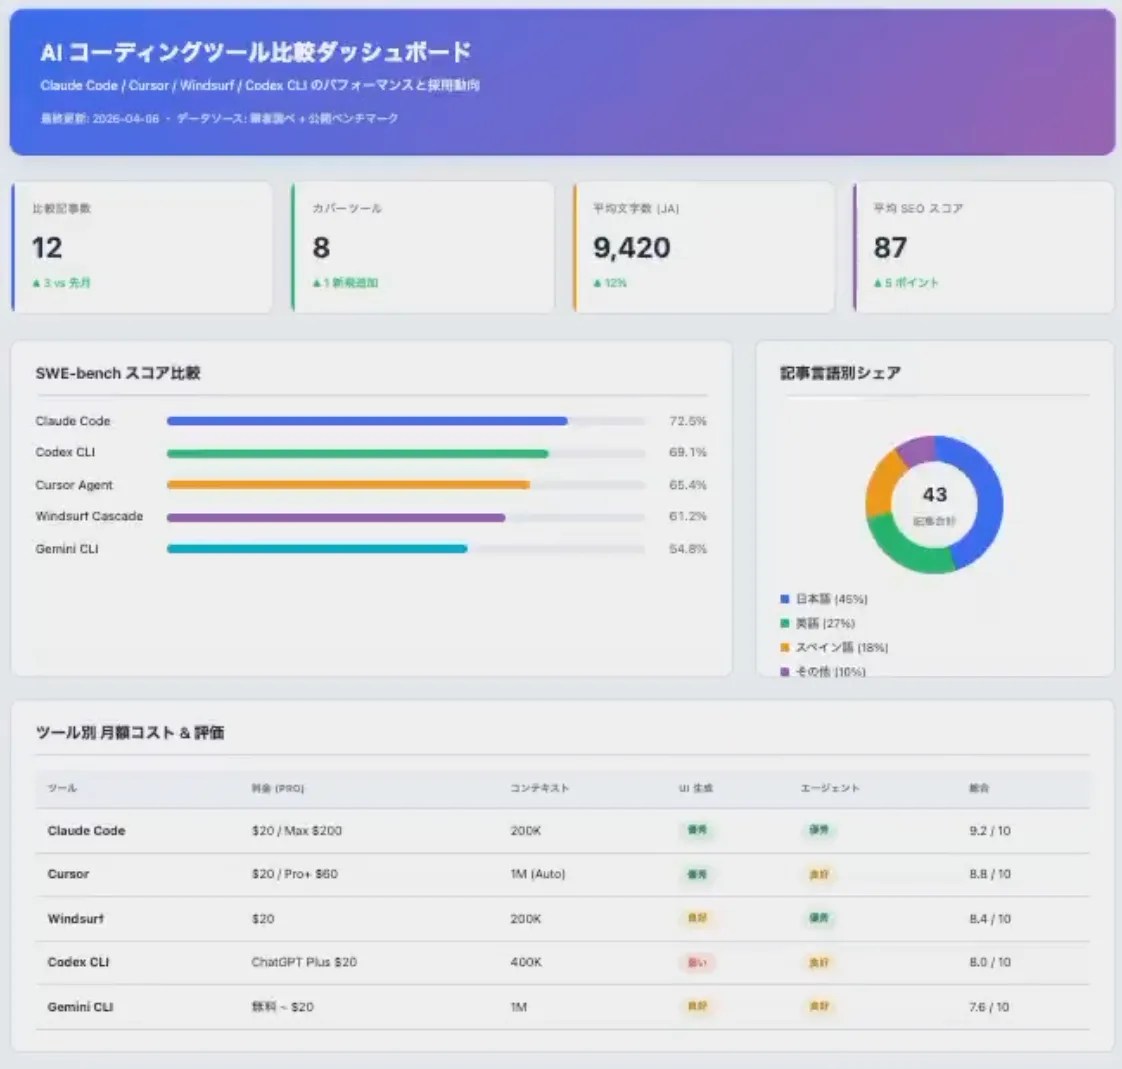Image resolution: width=1122 pixels, height=1069 pixels.
Task: Click the '1M (Auto)' context cell
Action: (538, 874)
